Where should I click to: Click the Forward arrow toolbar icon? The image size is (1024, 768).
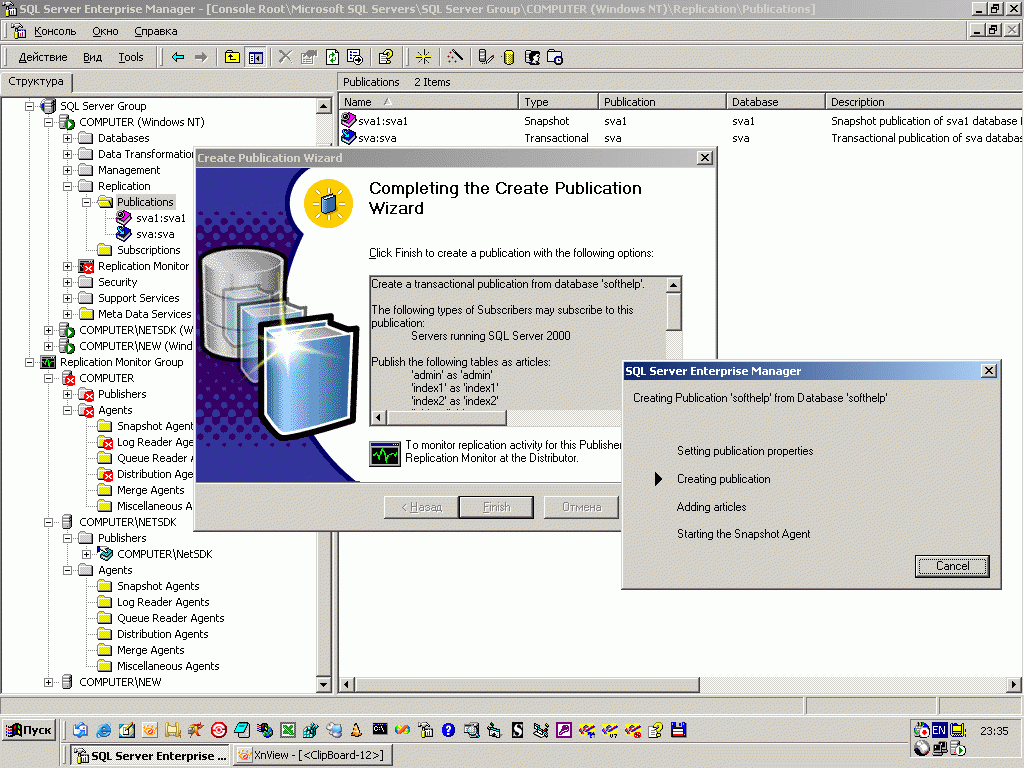[201, 57]
